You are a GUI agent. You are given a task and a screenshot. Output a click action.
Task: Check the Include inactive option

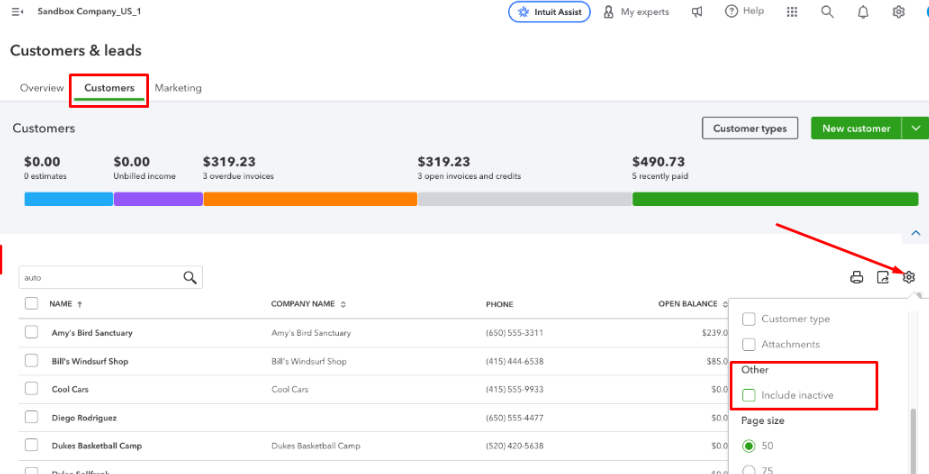point(749,395)
